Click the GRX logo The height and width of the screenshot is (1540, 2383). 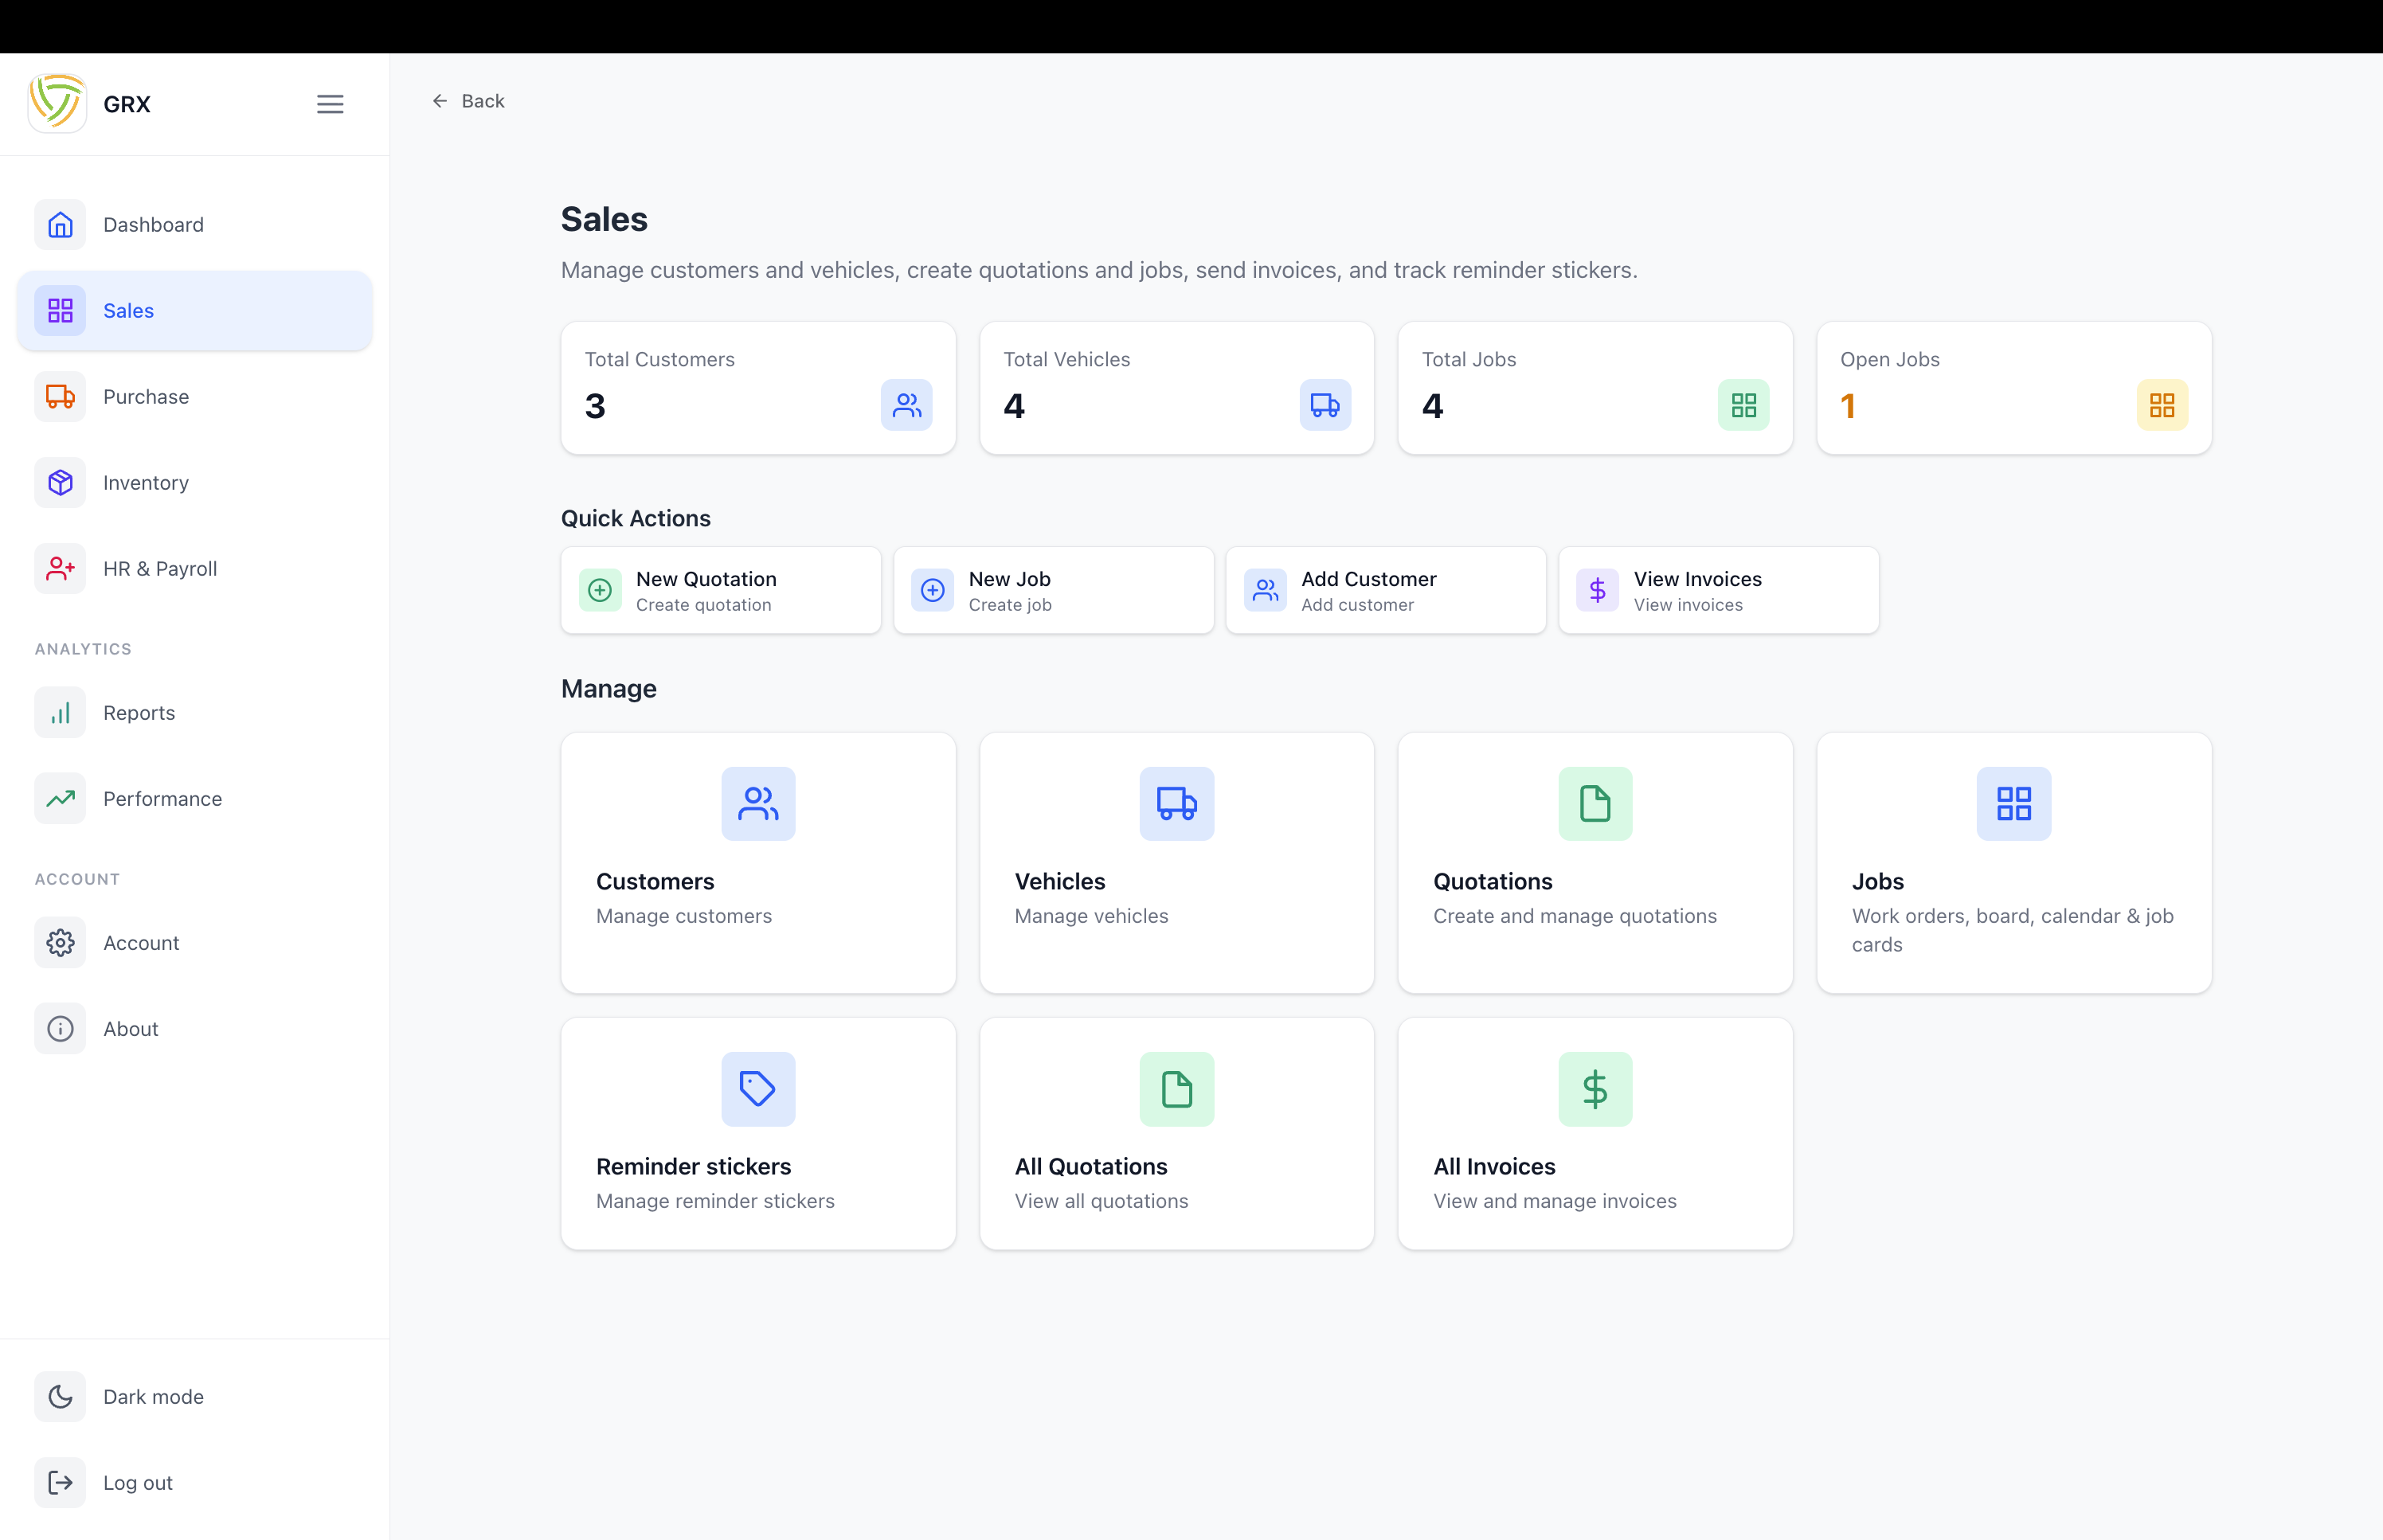tap(57, 102)
